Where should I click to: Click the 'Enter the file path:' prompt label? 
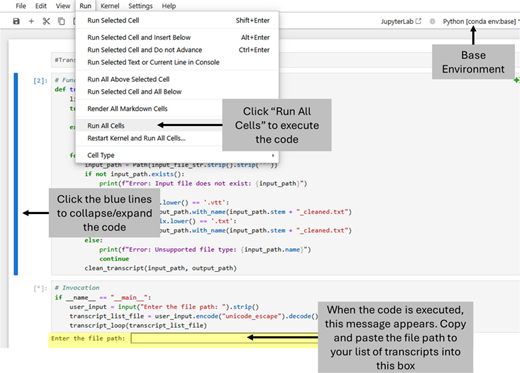point(88,338)
